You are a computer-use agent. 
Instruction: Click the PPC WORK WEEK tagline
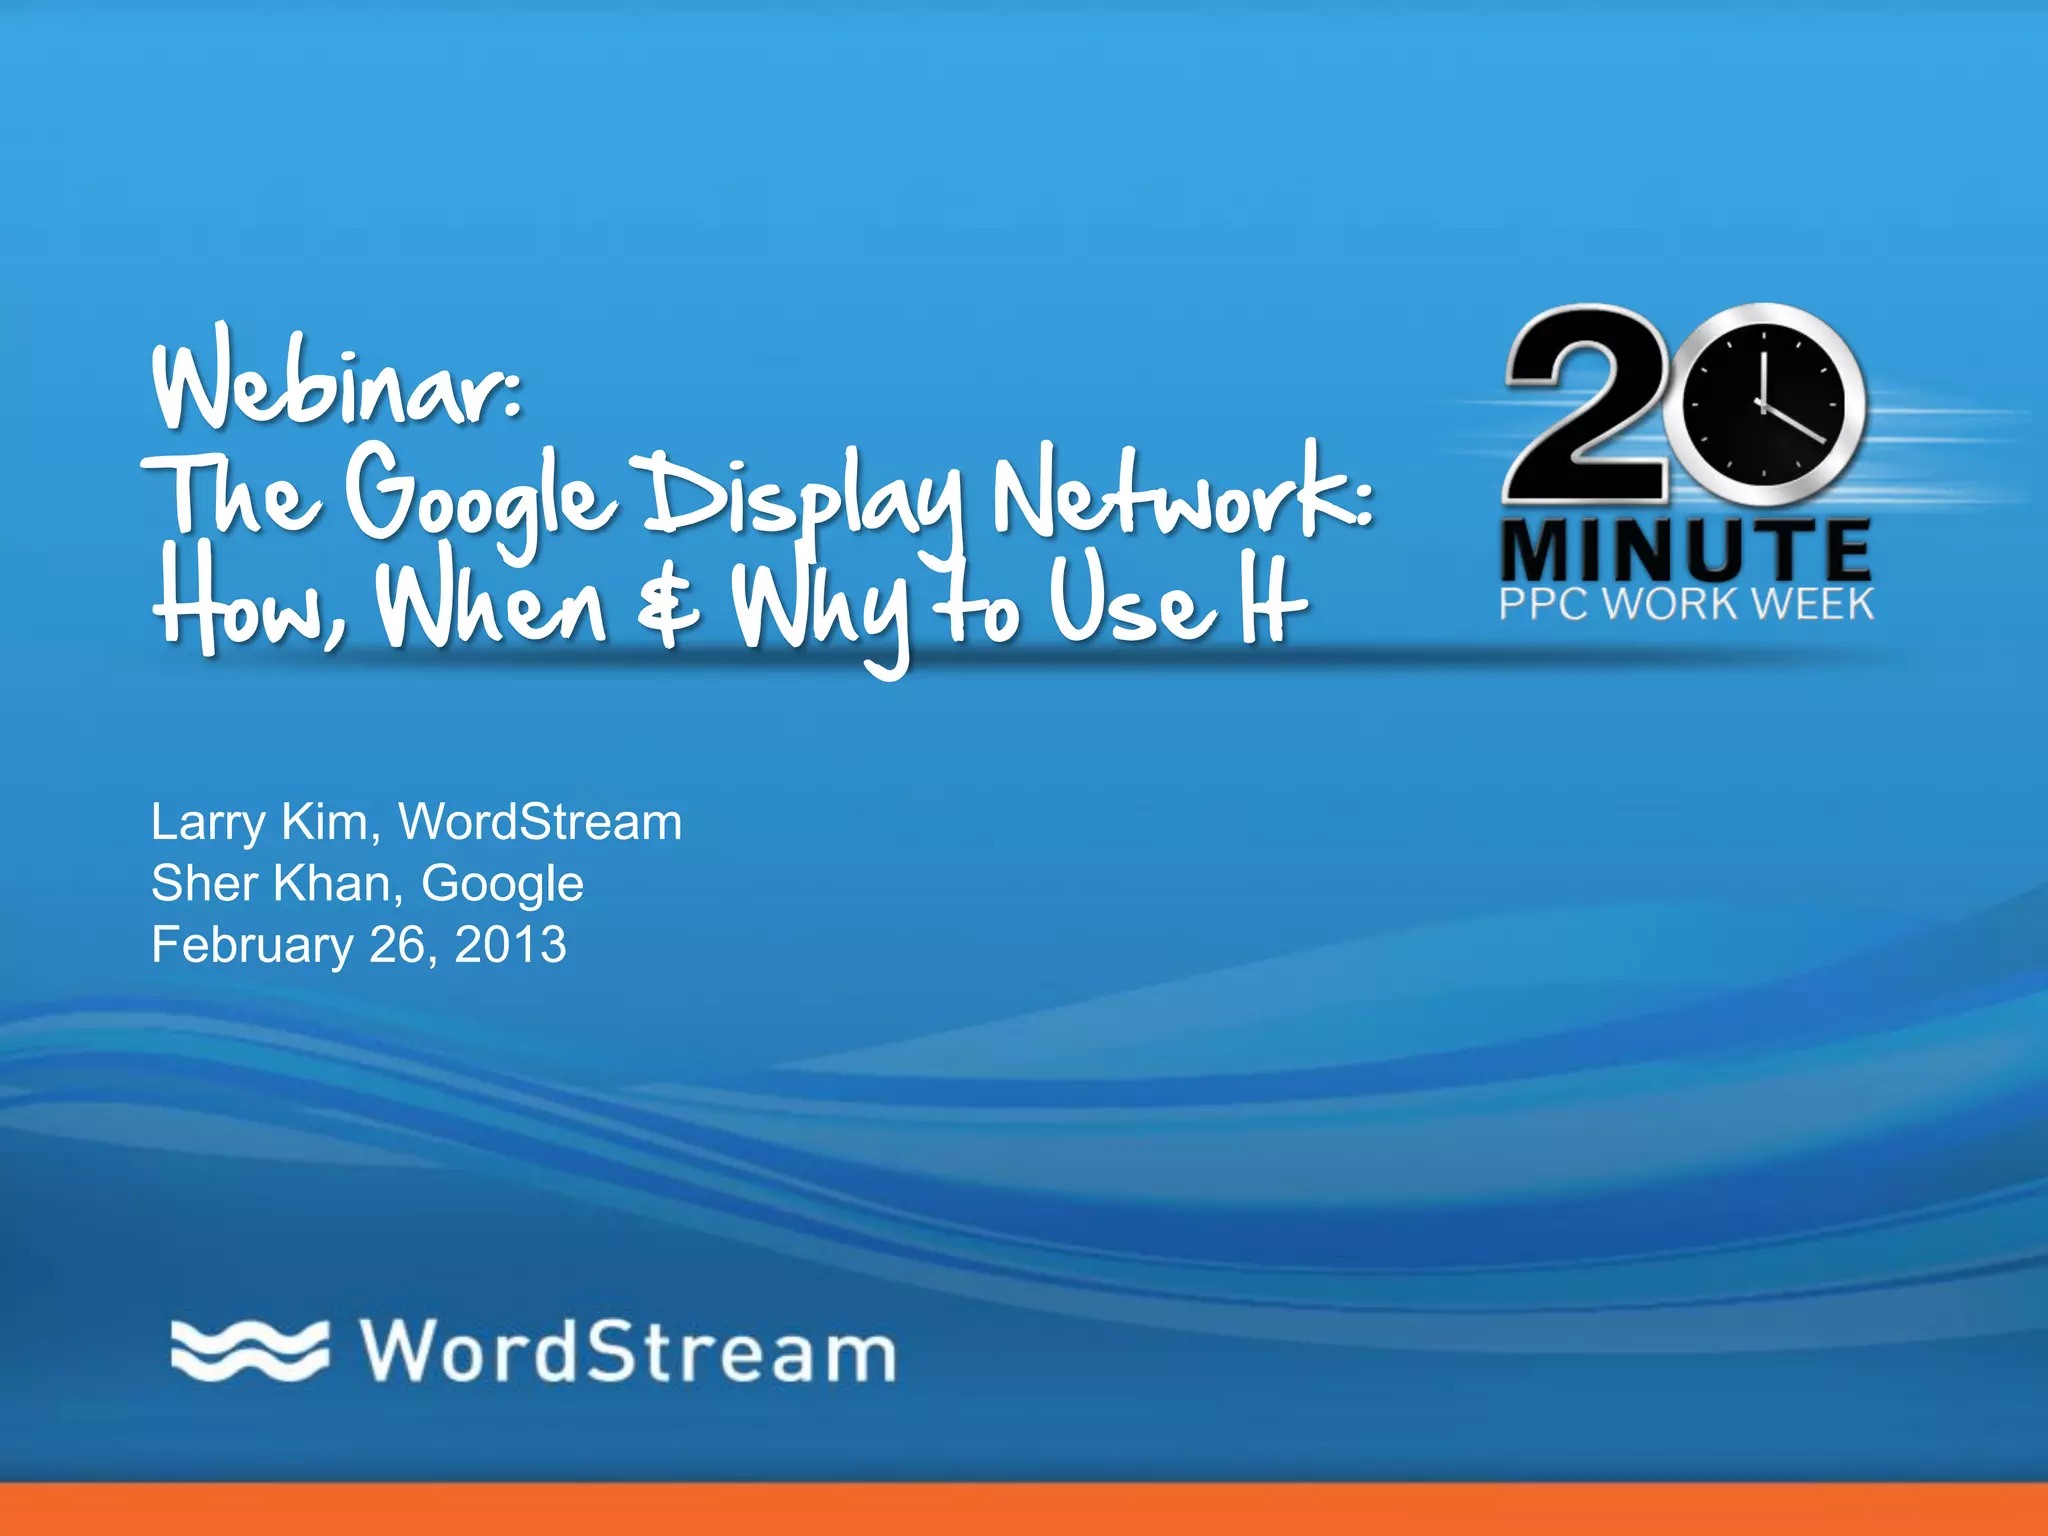1686,605
